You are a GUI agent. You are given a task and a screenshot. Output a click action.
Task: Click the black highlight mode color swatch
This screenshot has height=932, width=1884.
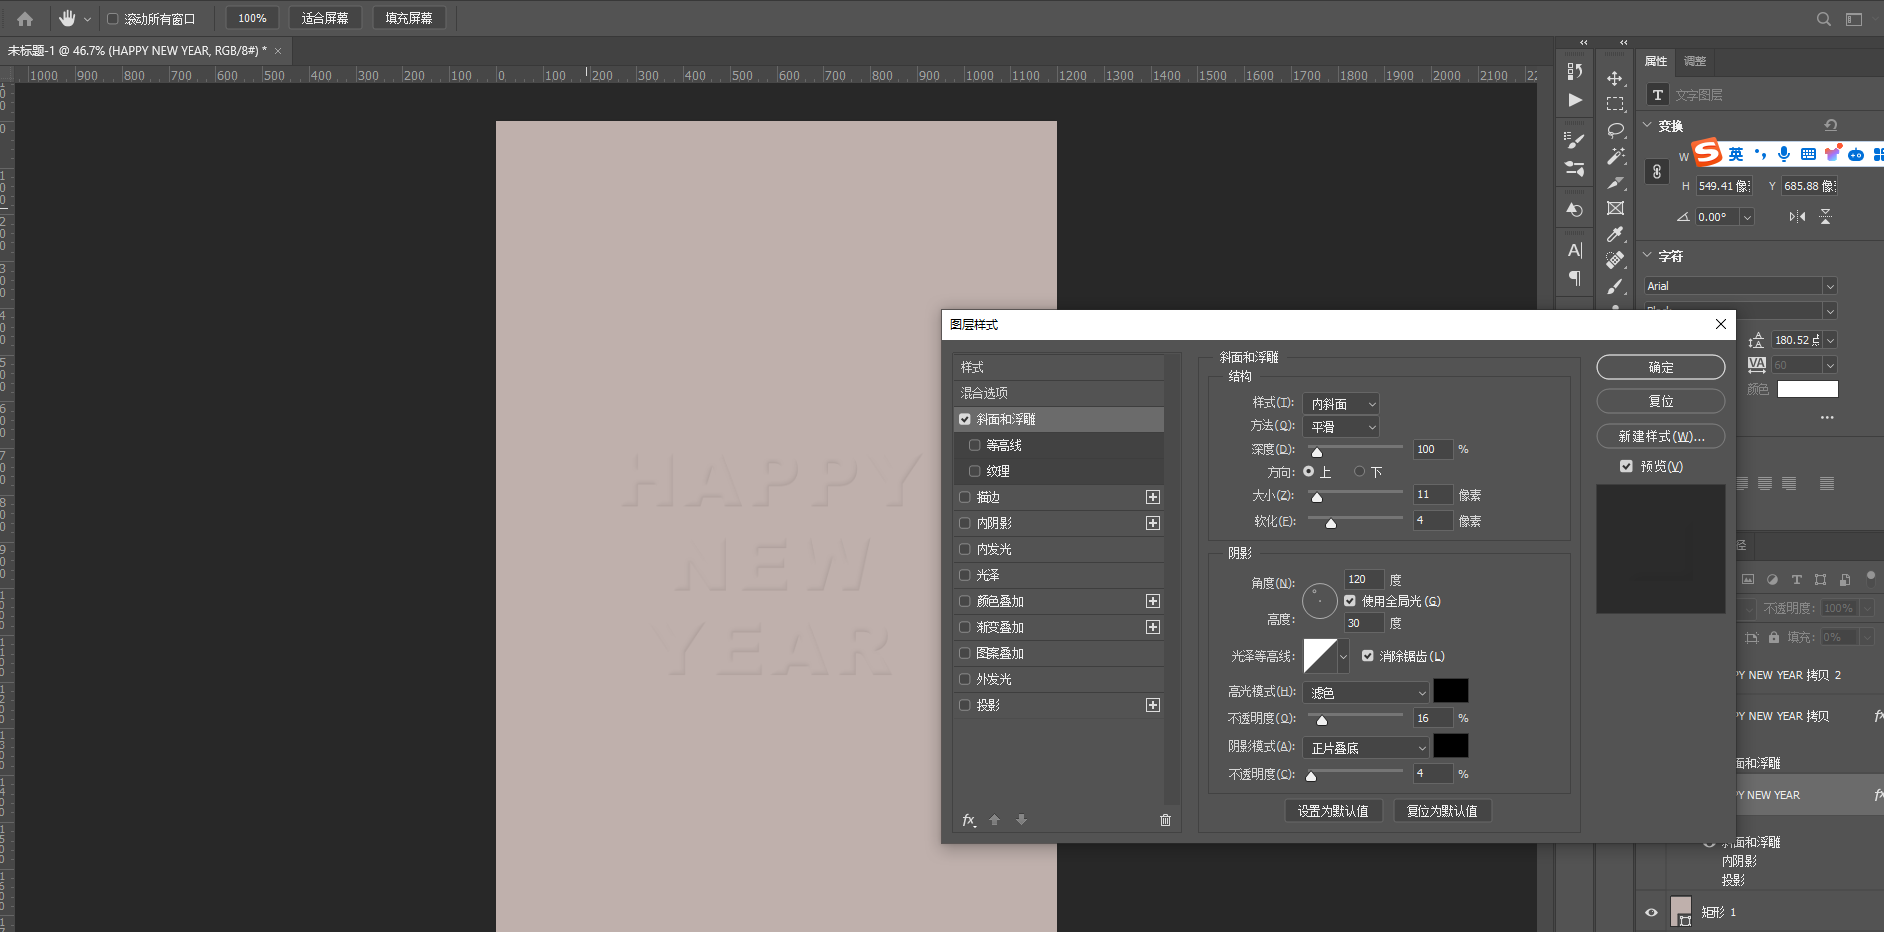[1450, 691]
